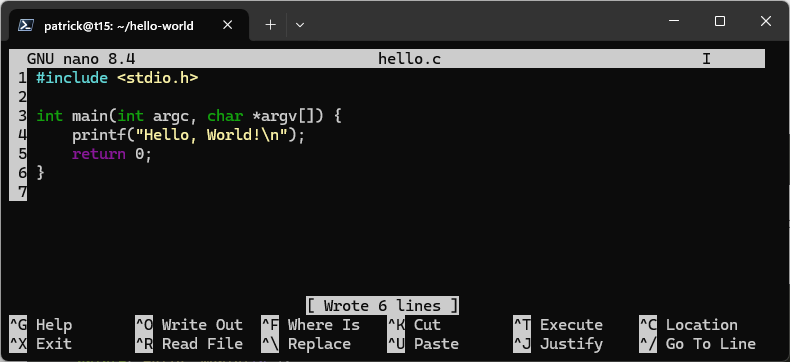Click the ^X Exit shortcut

point(41,344)
